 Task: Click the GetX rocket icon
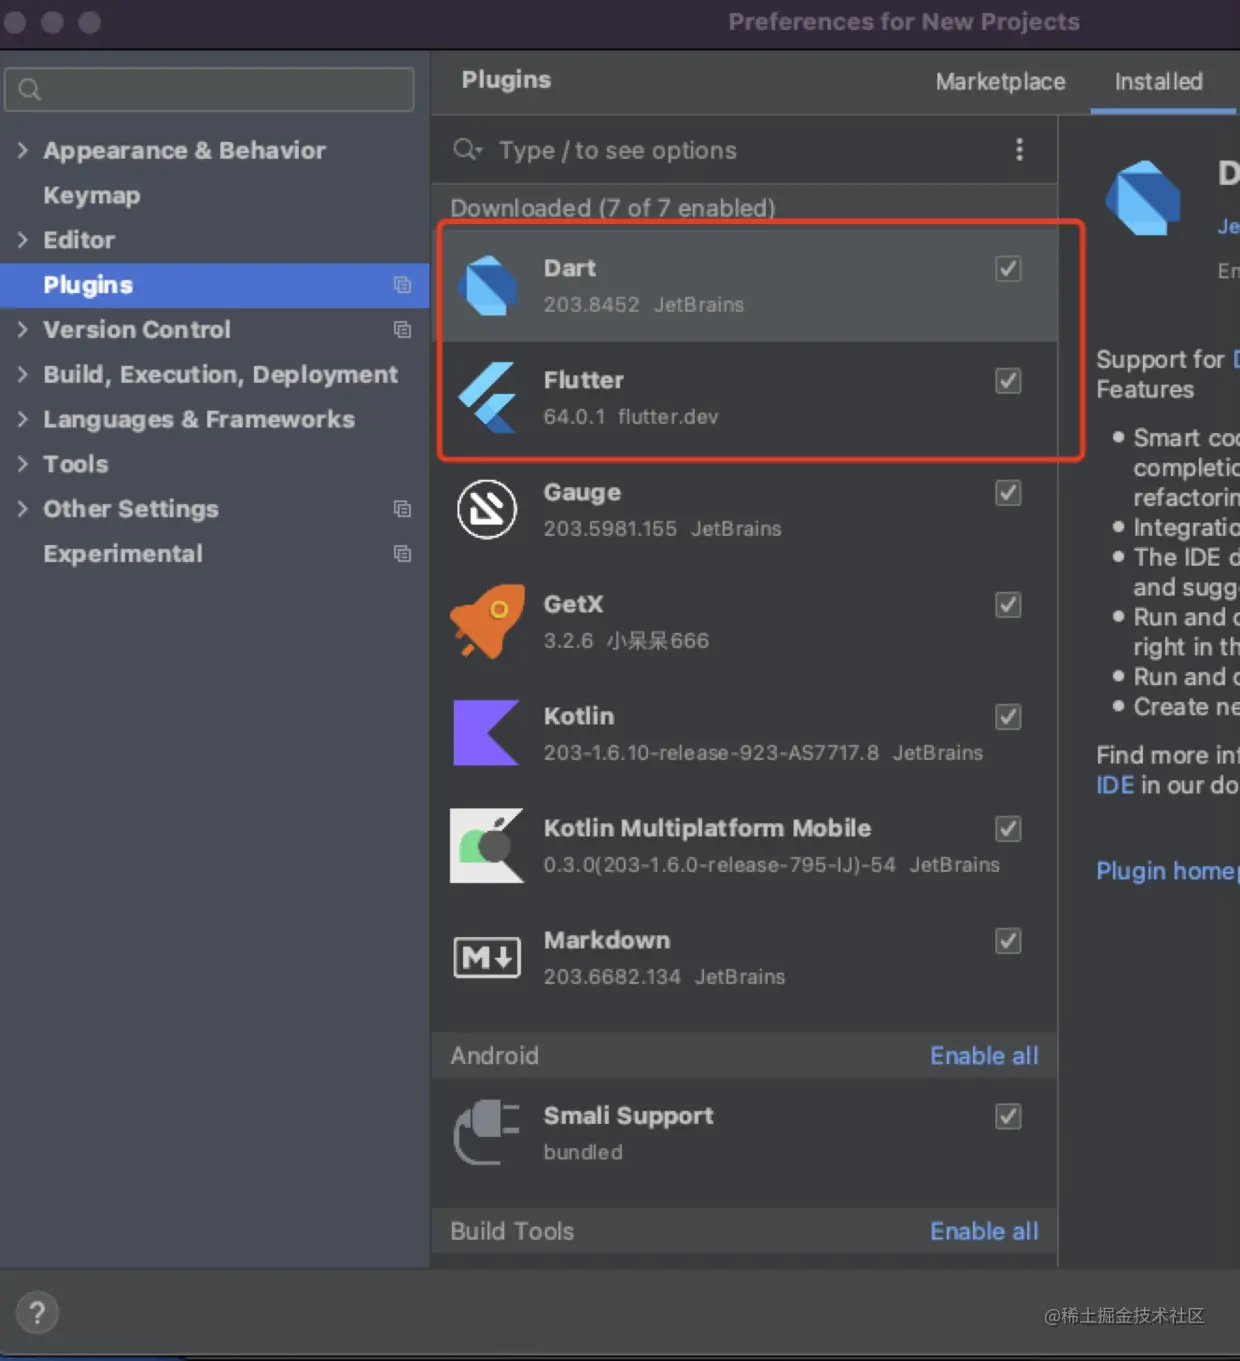(487, 621)
